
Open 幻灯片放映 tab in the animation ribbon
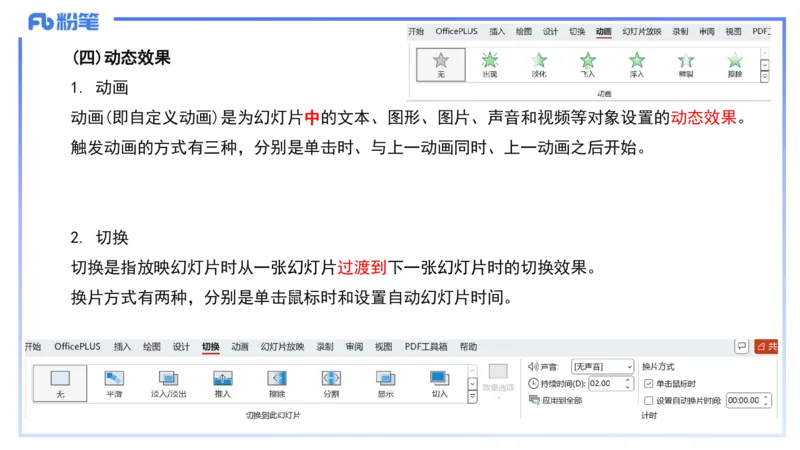642,32
